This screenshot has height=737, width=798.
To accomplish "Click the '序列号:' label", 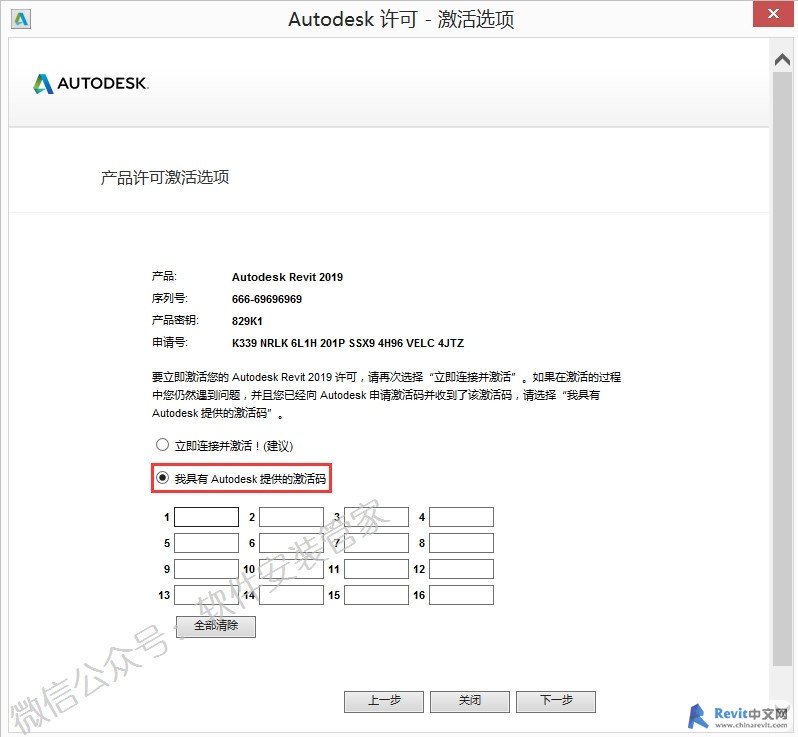I will tap(169, 298).
